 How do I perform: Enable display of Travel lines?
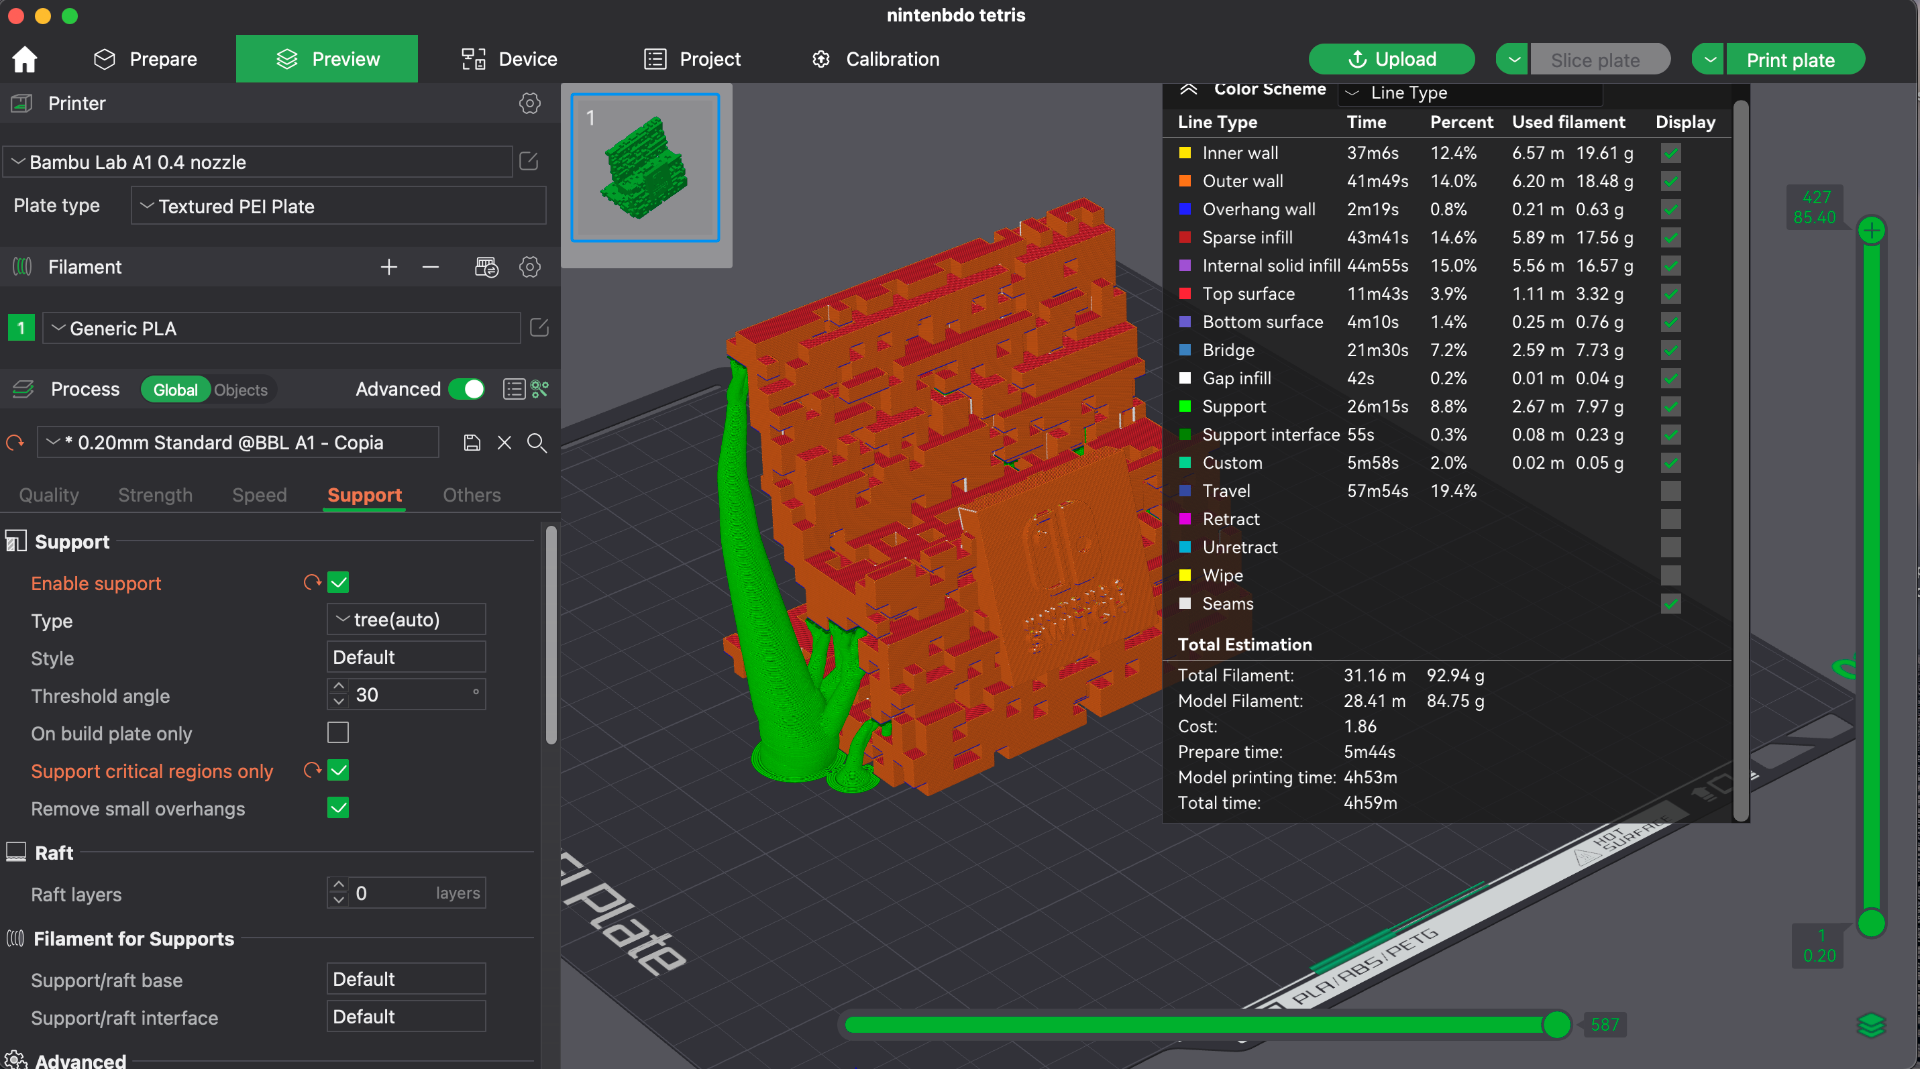[1670, 491]
